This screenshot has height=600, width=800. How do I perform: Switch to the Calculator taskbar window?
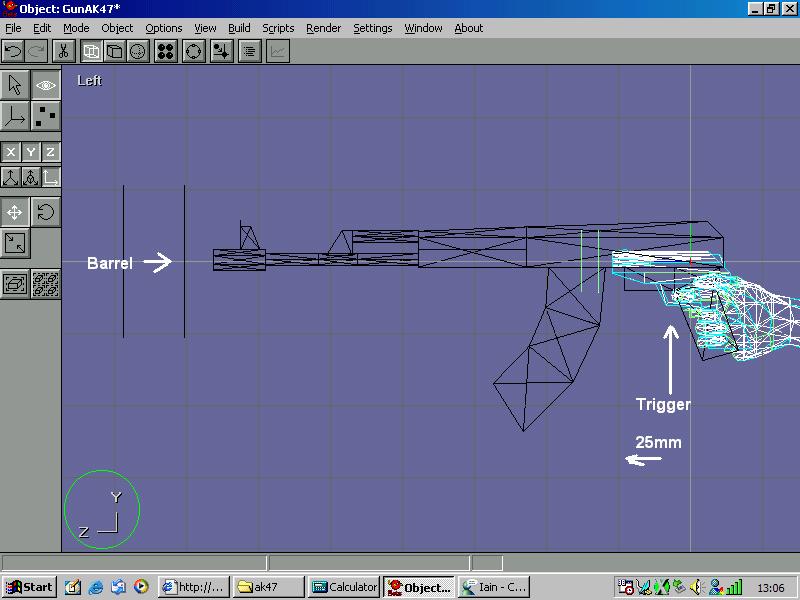344,587
